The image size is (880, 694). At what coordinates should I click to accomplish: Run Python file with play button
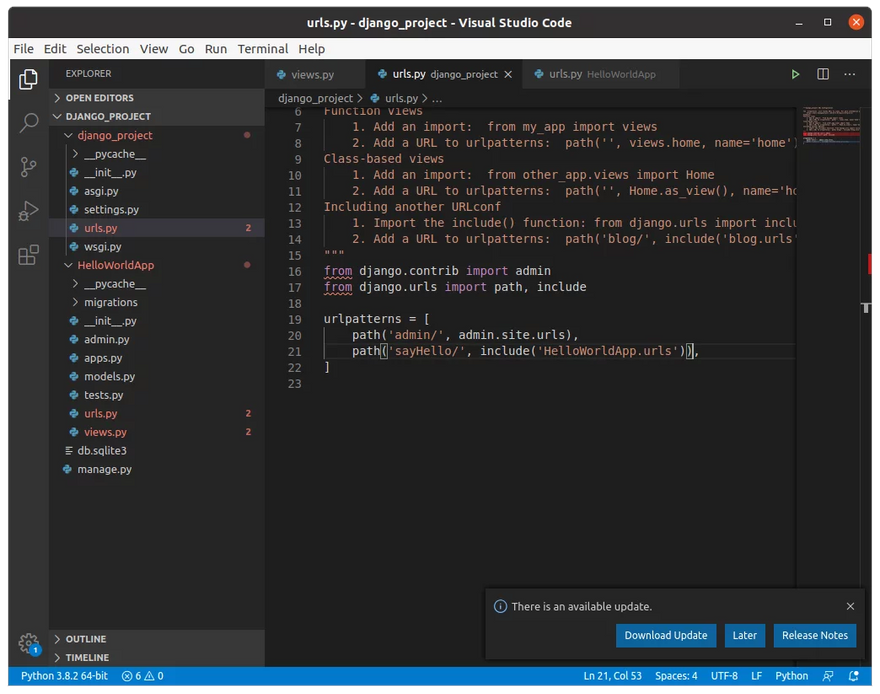click(x=795, y=74)
